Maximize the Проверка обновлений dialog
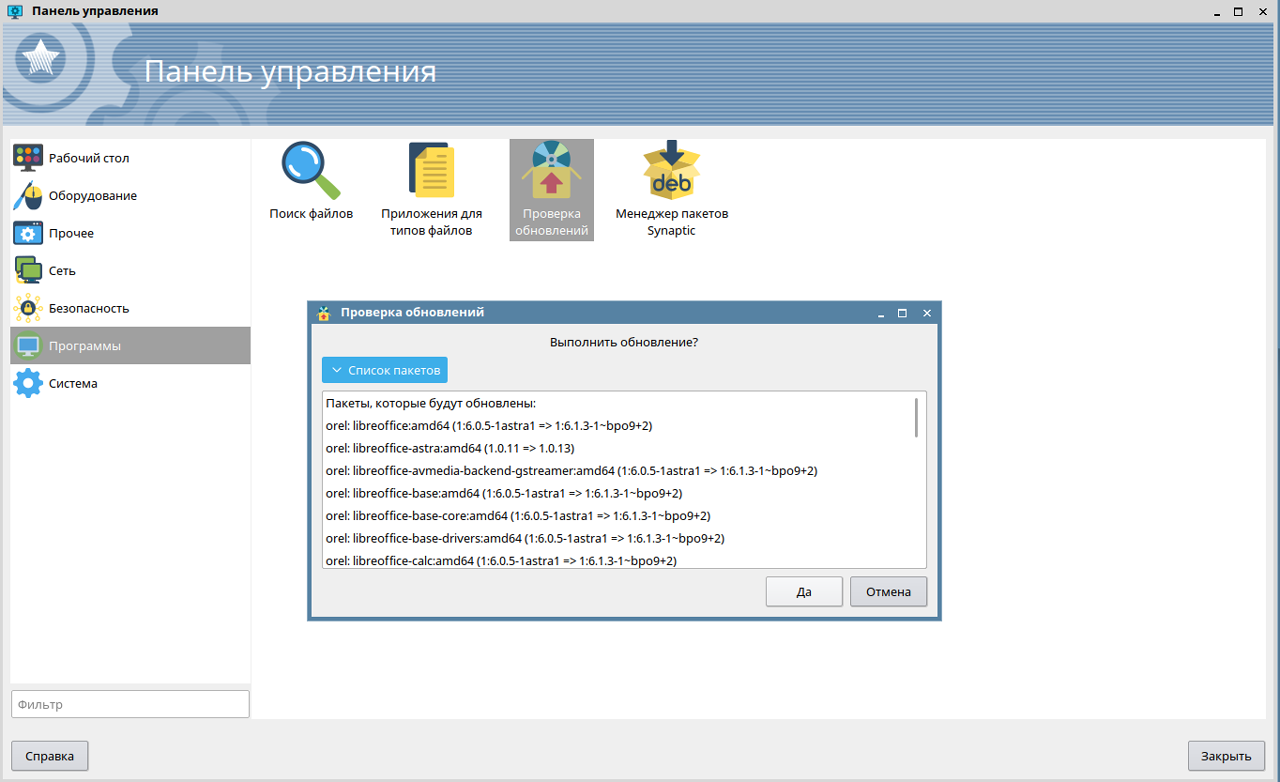This screenshot has height=782, width=1280. pos(903,313)
